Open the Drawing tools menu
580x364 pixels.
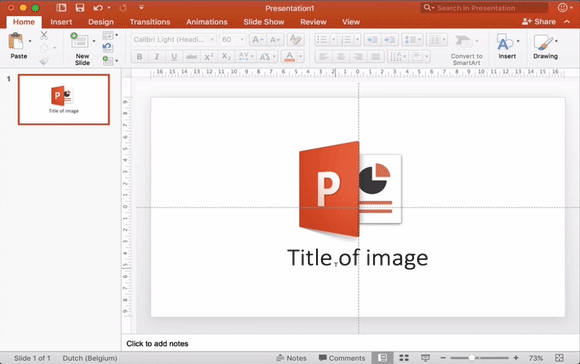(x=545, y=46)
